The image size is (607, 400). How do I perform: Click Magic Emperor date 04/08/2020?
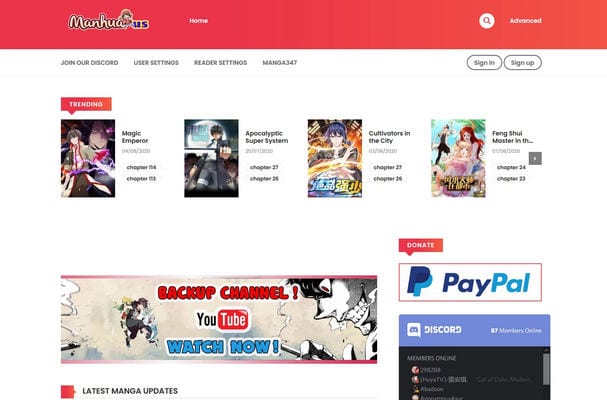(x=136, y=151)
